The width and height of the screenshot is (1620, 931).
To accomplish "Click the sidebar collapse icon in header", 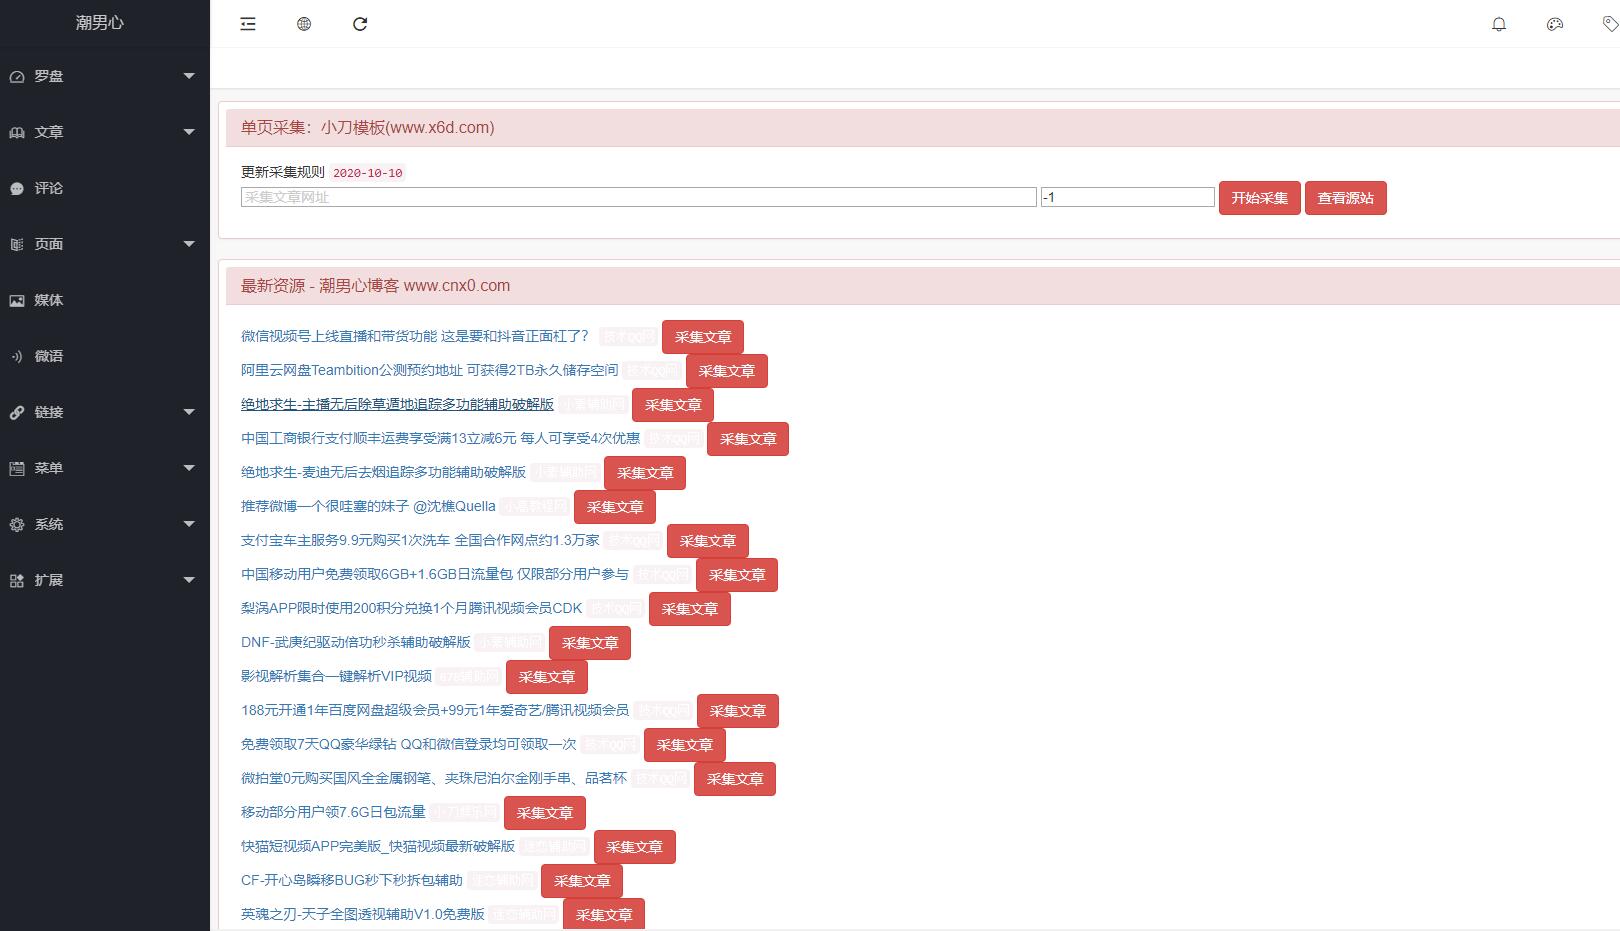I will click(248, 24).
